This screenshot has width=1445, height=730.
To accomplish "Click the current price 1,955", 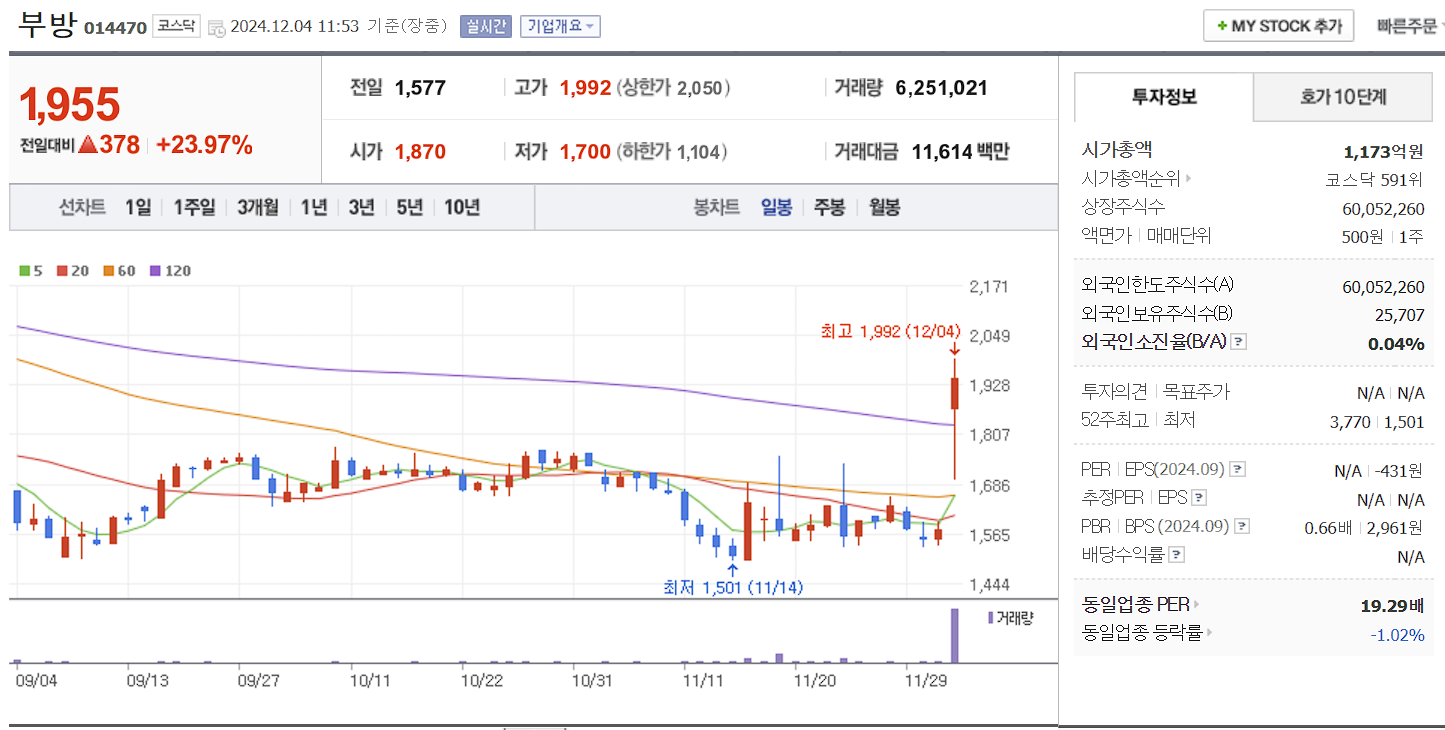I will pos(70,105).
